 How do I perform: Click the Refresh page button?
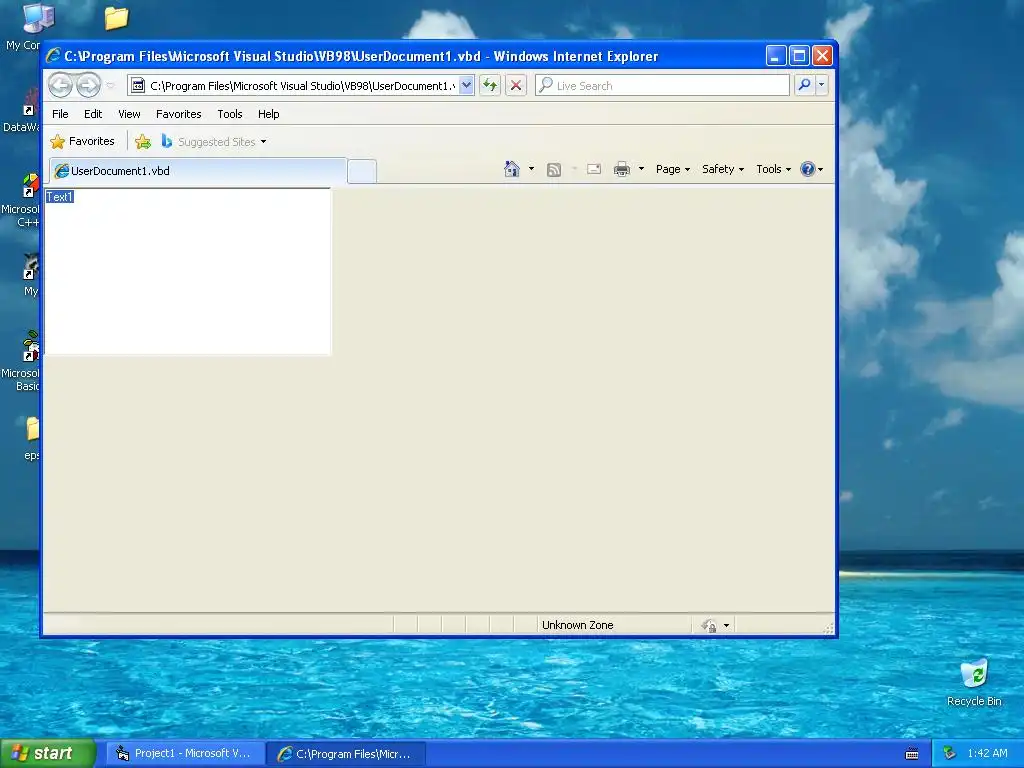coord(490,86)
